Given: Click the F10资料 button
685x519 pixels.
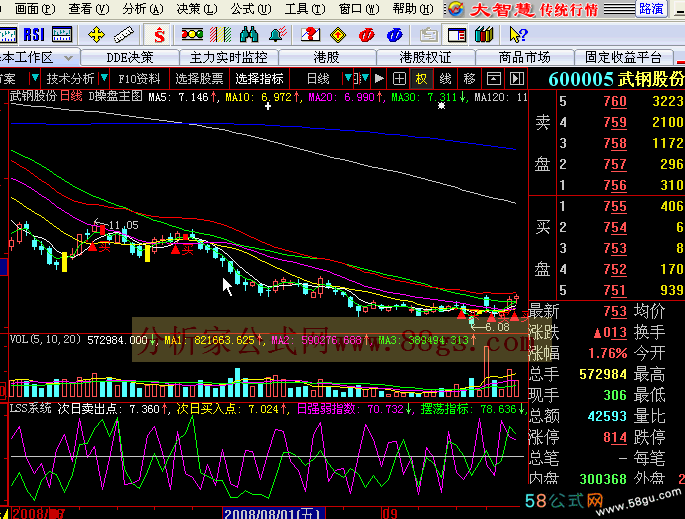Looking at the screenshot, I should [139, 79].
